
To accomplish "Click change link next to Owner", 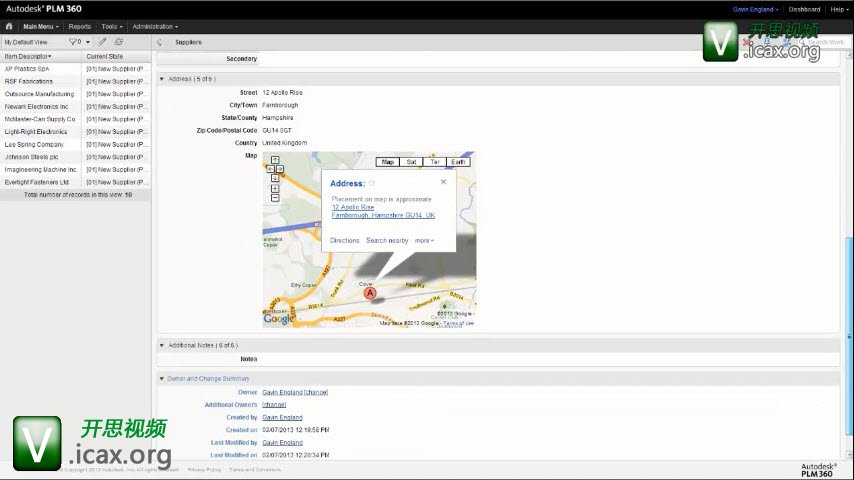I will pyautogui.click(x=316, y=392).
